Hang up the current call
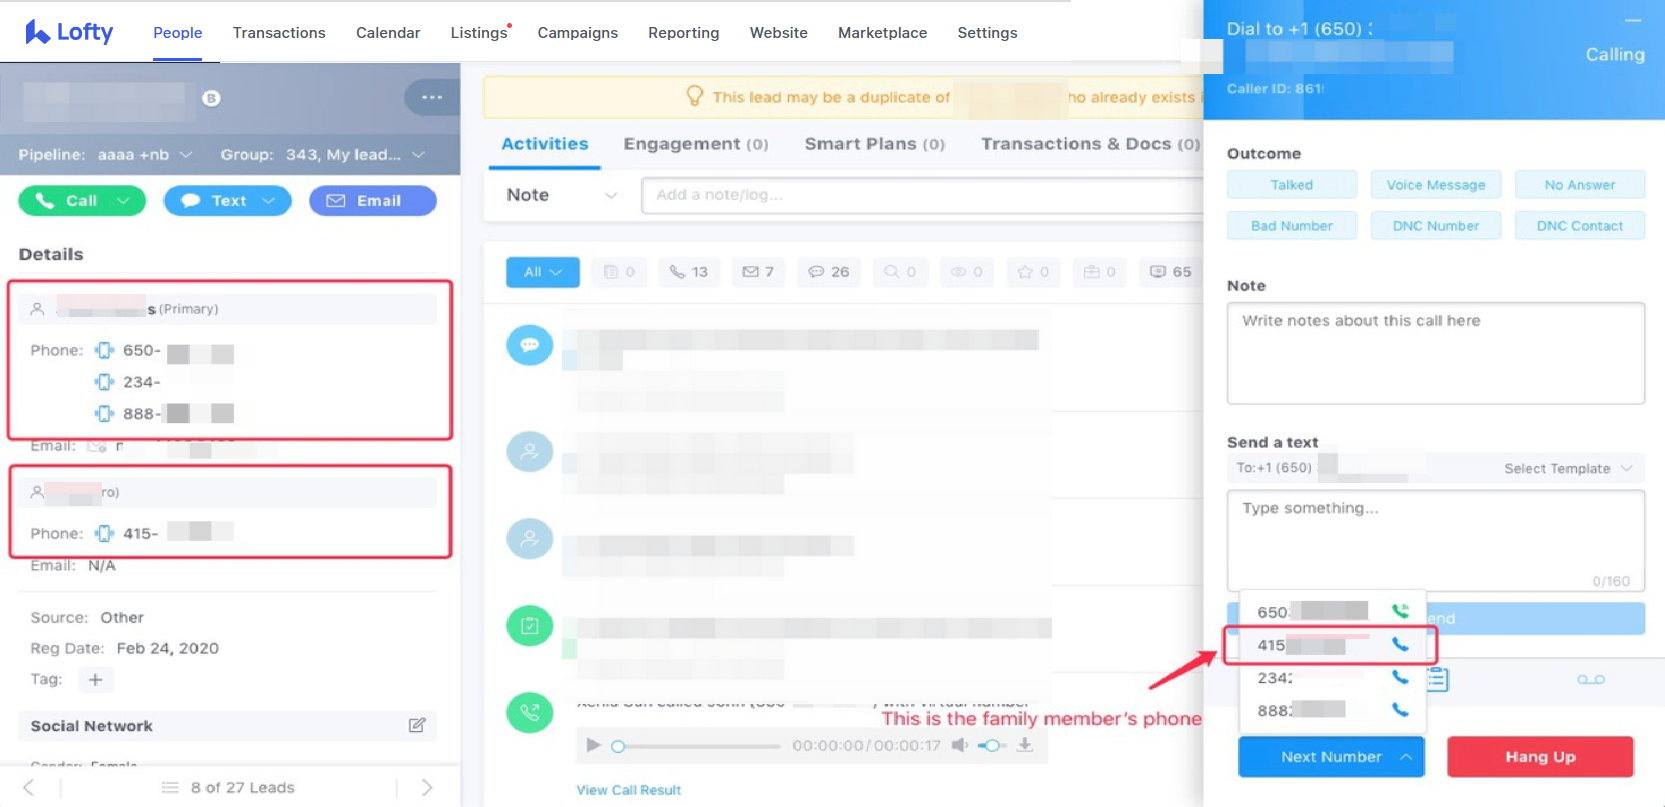Viewport: 1665px width, 807px height. pos(1539,757)
